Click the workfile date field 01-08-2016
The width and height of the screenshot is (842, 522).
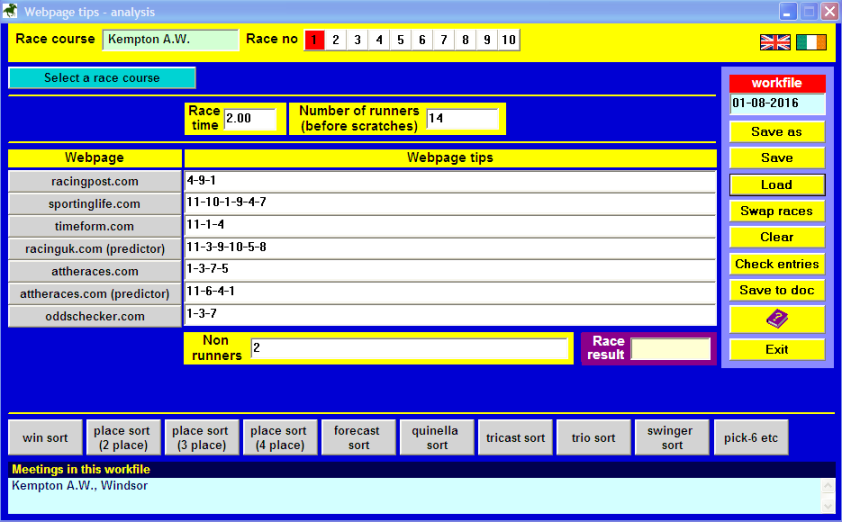tap(778, 104)
